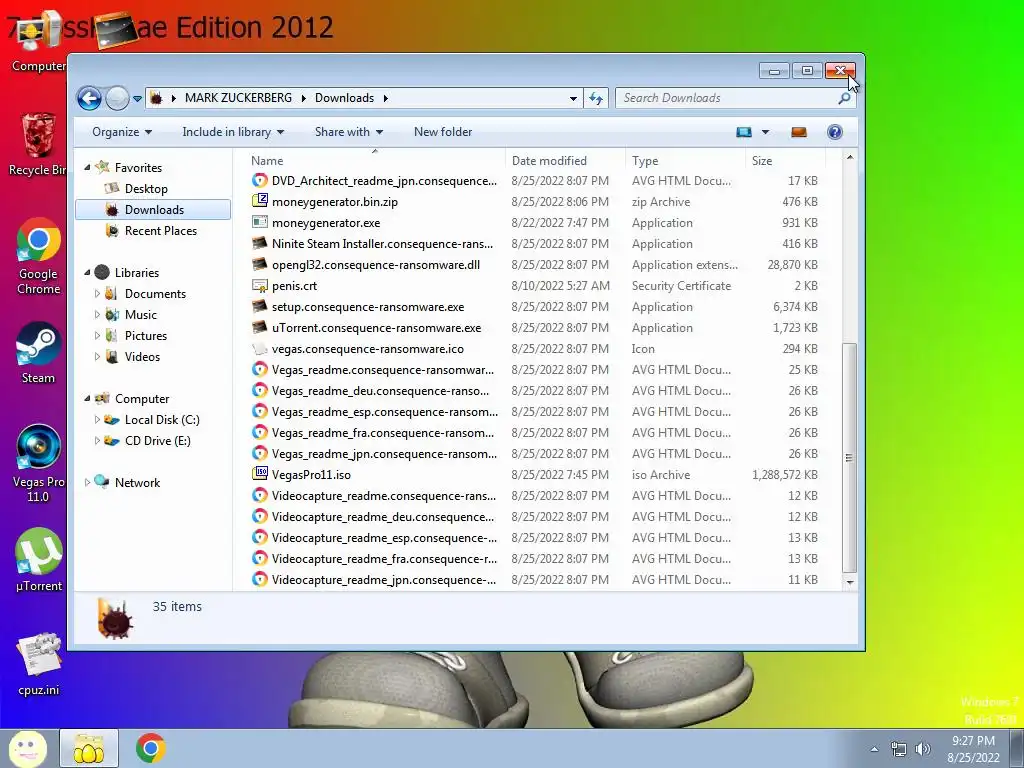
Task: Select the Videos library
Action: (142, 357)
